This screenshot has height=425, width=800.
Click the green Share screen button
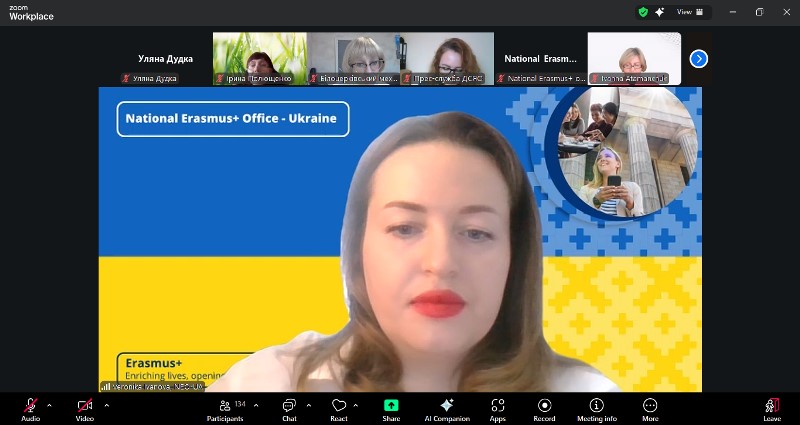pyautogui.click(x=391, y=406)
